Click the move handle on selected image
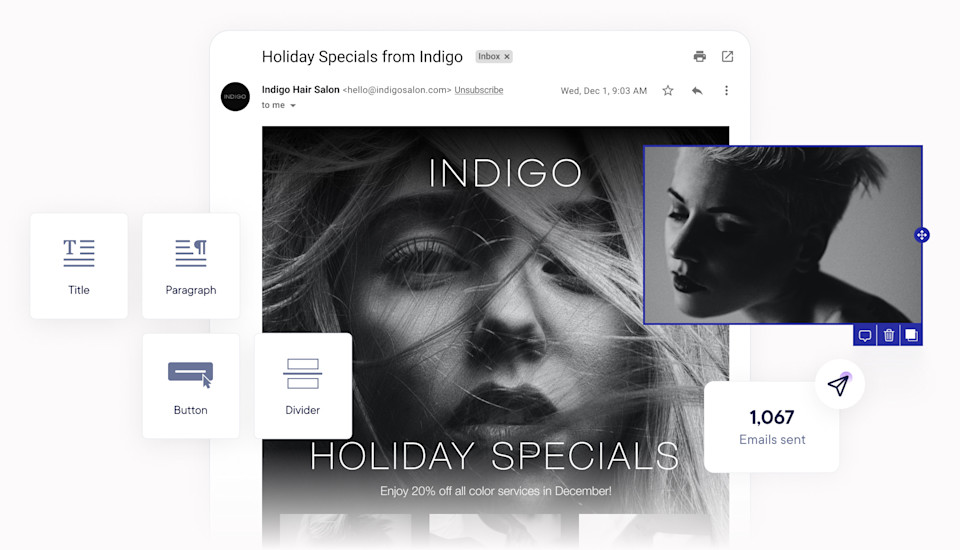960x550 pixels. (921, 235)
